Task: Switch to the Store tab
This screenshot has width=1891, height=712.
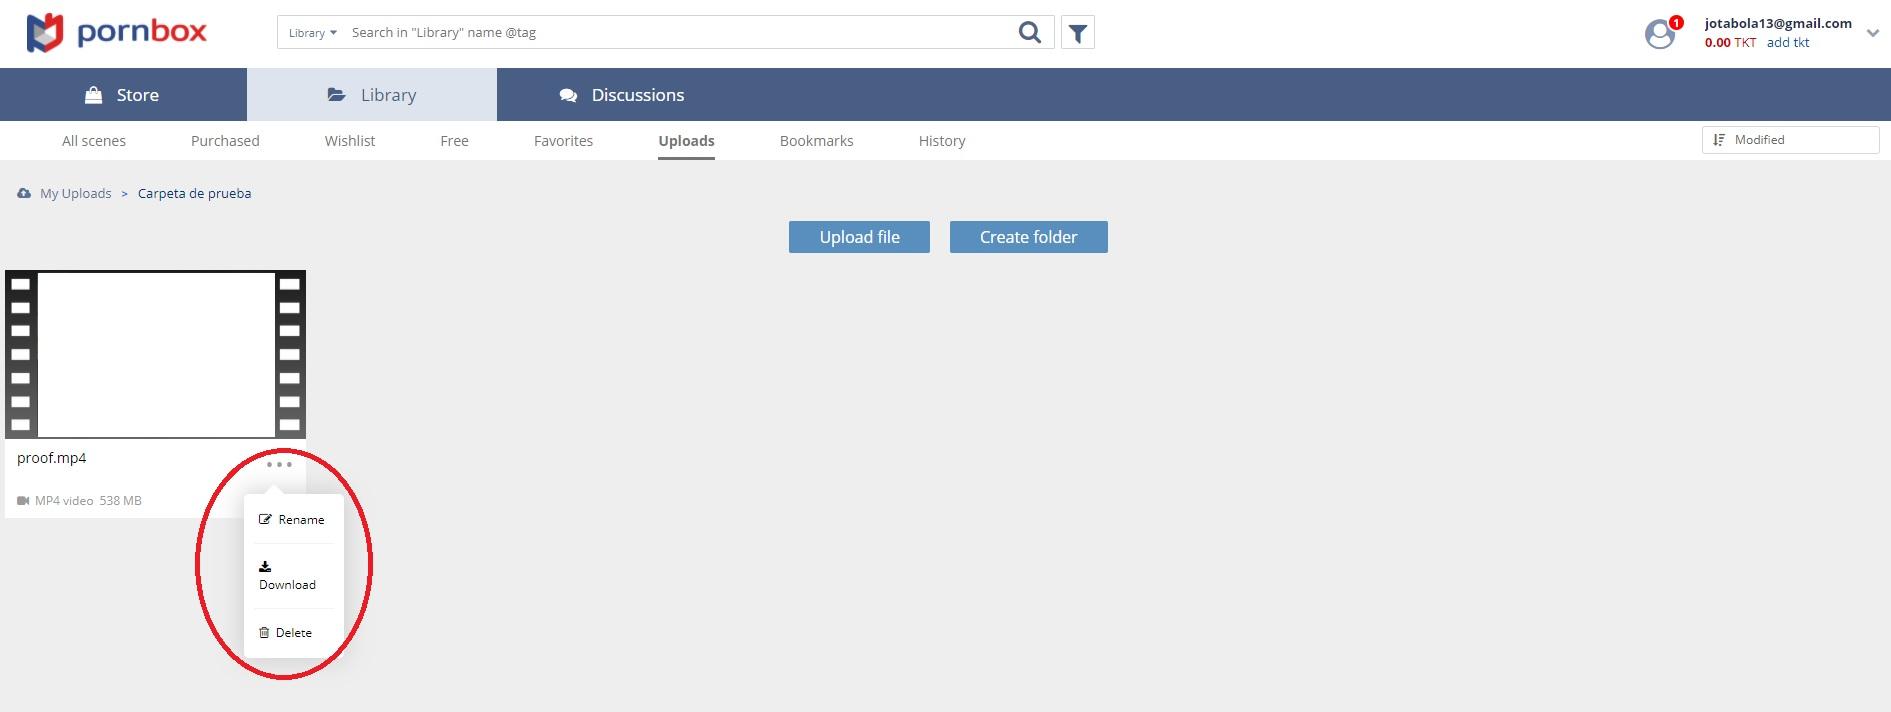Action: [123, 95]
